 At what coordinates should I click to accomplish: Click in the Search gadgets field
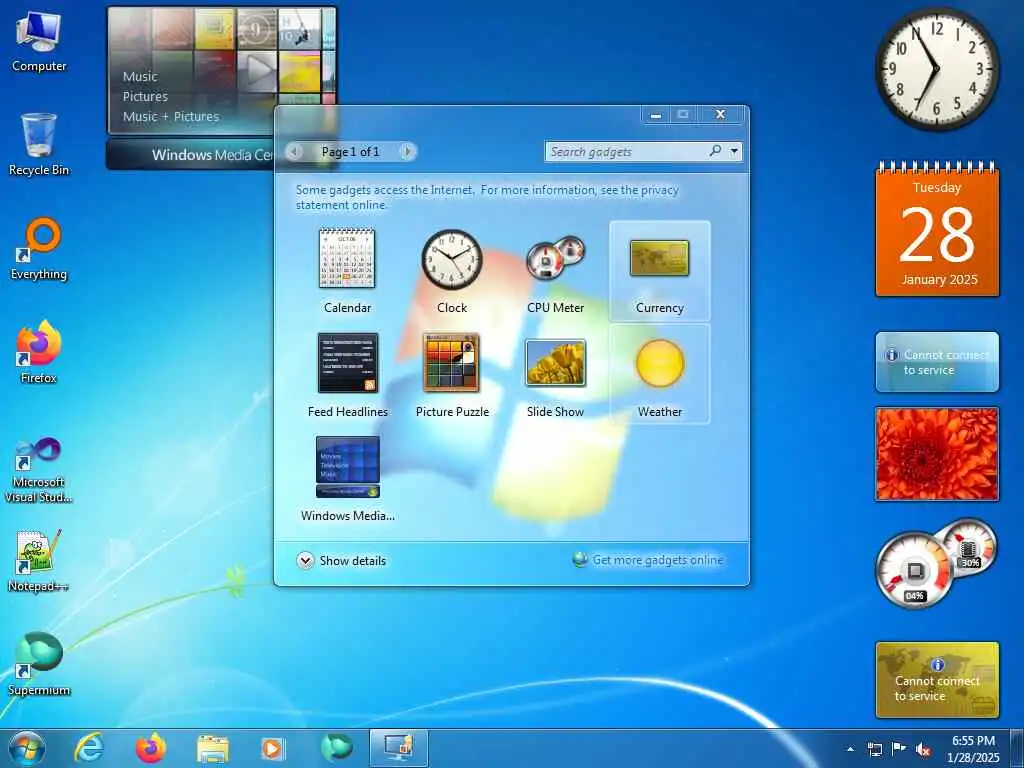(627, 152)
